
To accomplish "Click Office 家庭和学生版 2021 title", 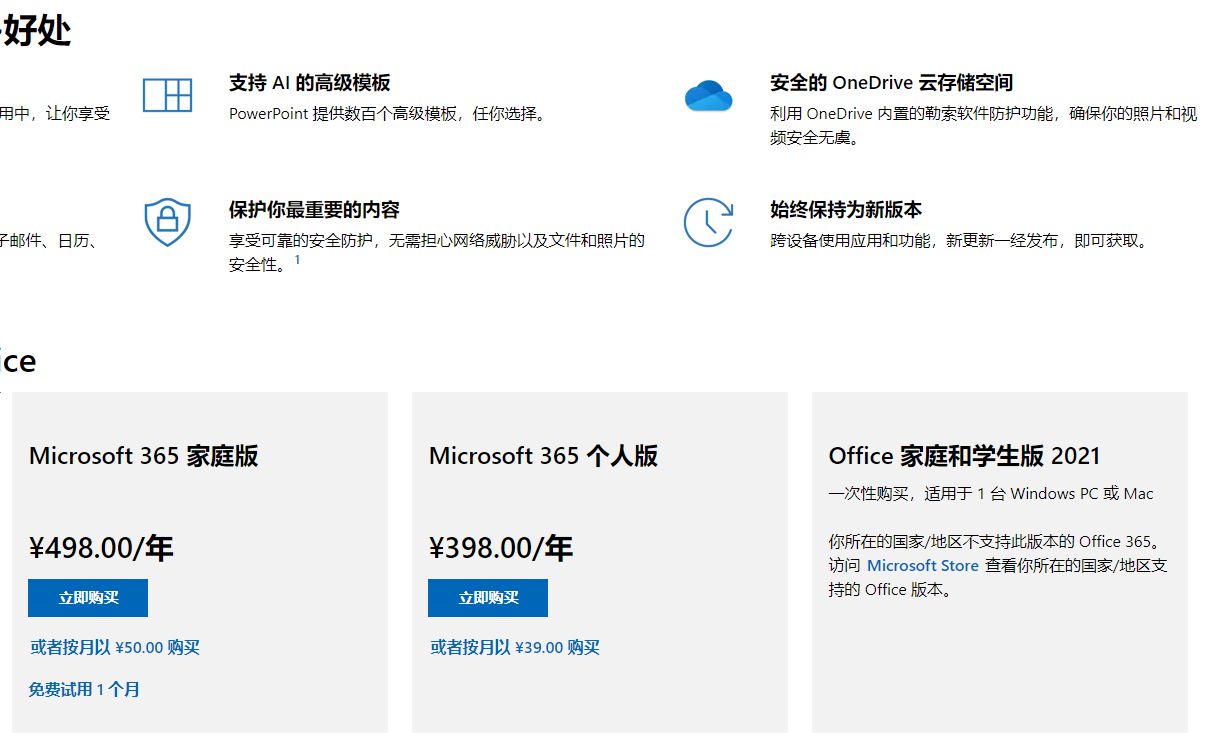I will 964,456.
